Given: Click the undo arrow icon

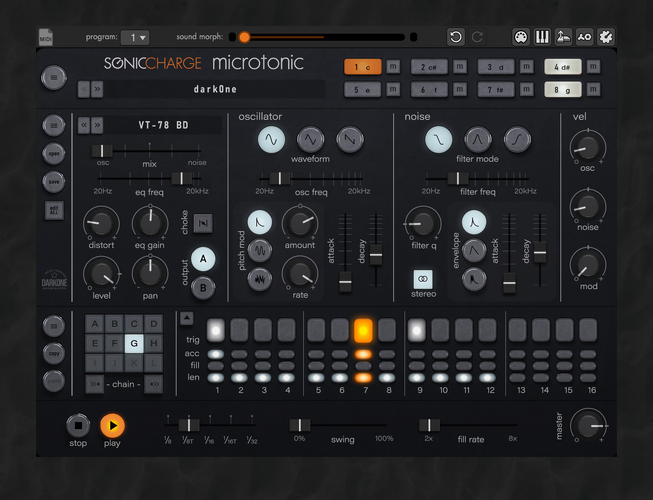Looking at the screenshot, I should point(456,37).
